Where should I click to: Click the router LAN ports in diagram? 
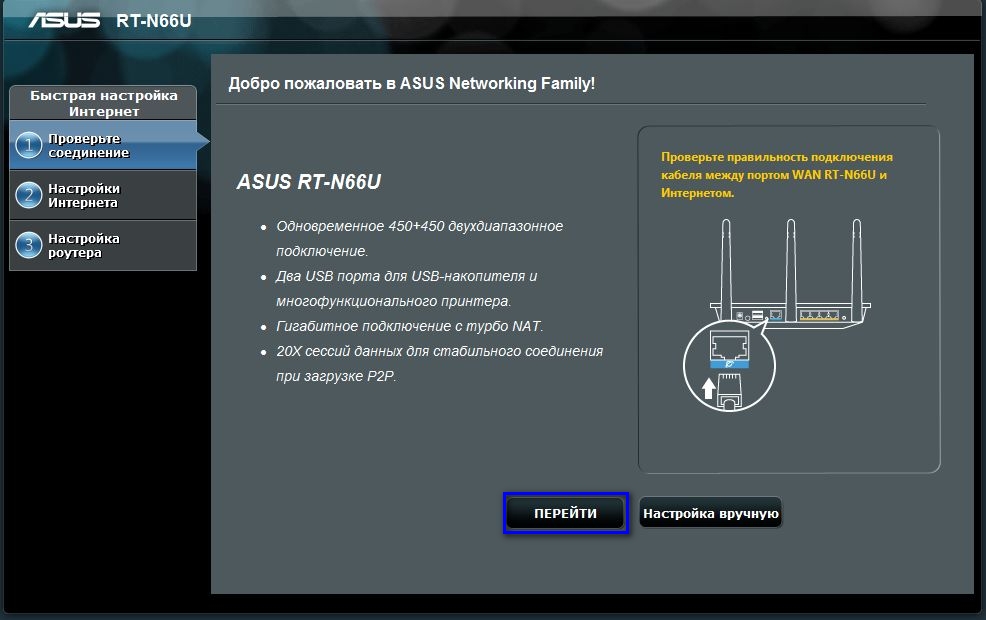pos(819,314)
